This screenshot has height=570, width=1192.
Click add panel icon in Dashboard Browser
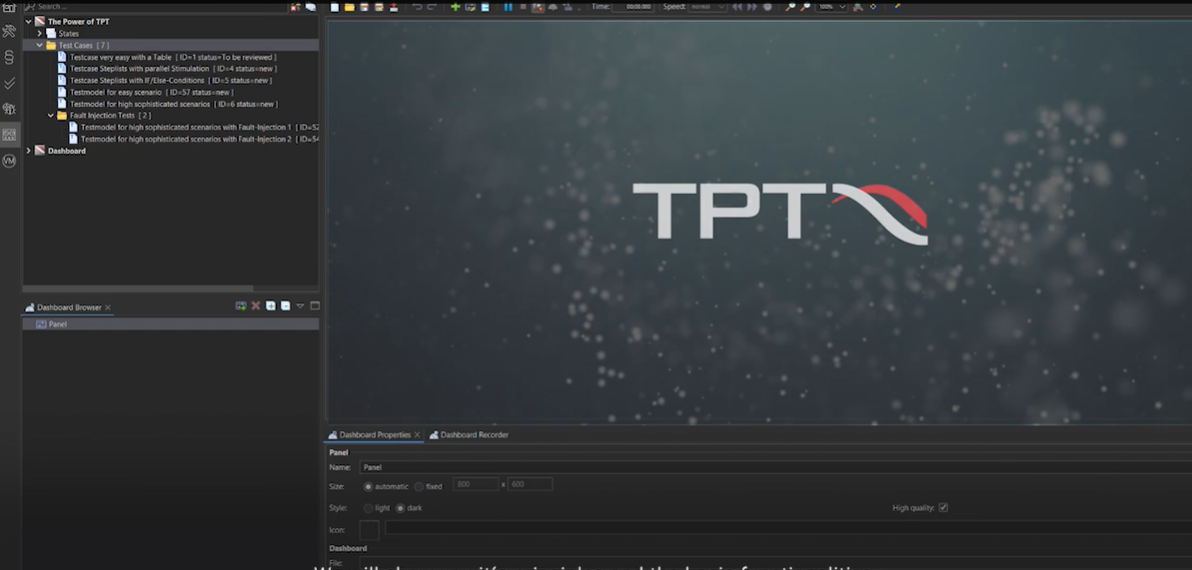point(241,306)
